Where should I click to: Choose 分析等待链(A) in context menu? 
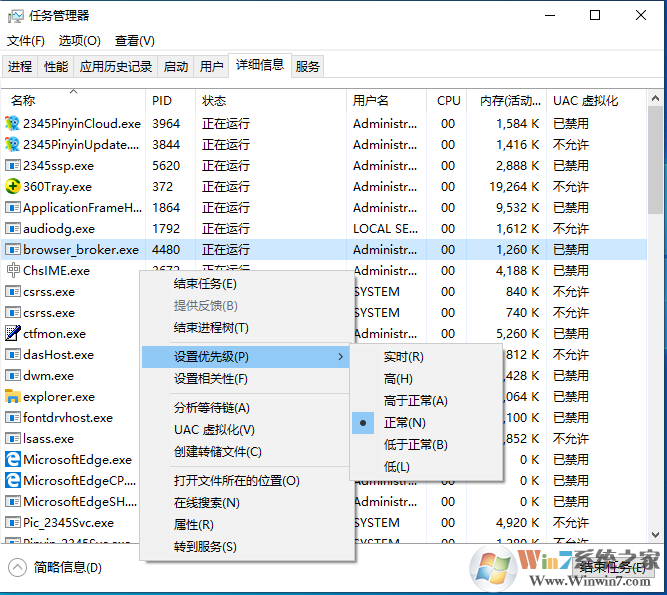point(247,407)
